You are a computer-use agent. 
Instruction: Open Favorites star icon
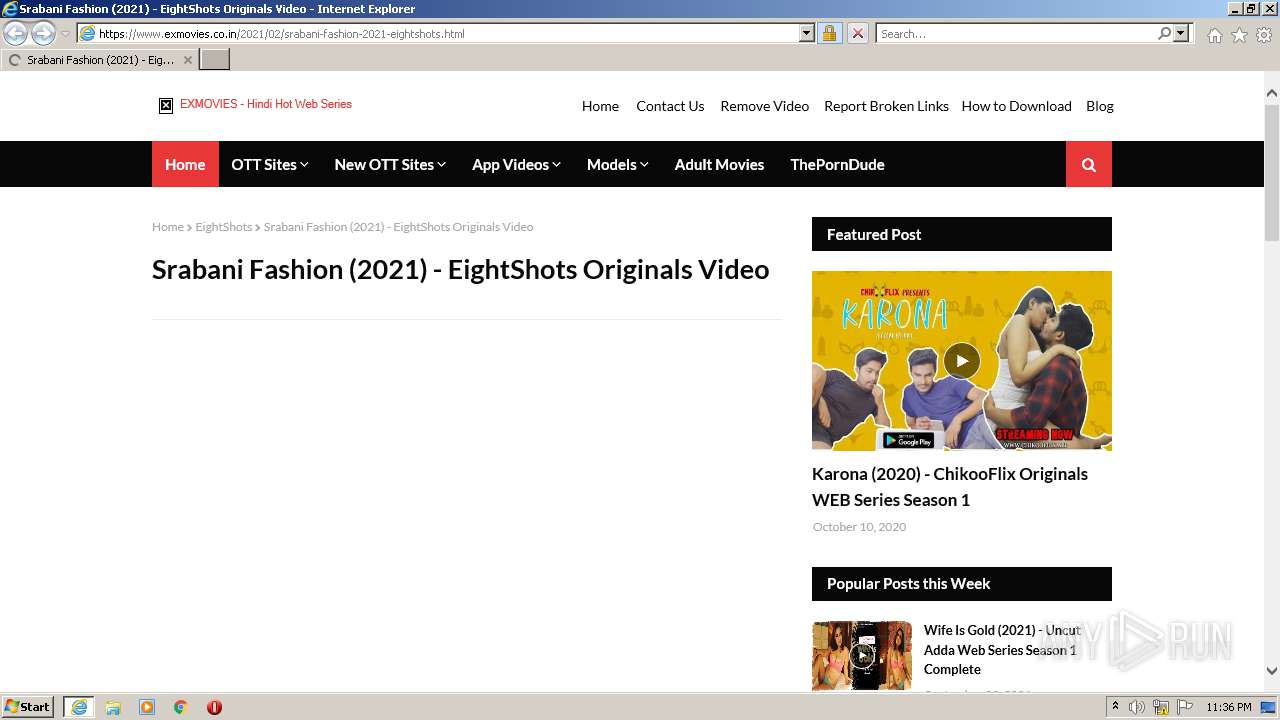tap(1239, 35)
